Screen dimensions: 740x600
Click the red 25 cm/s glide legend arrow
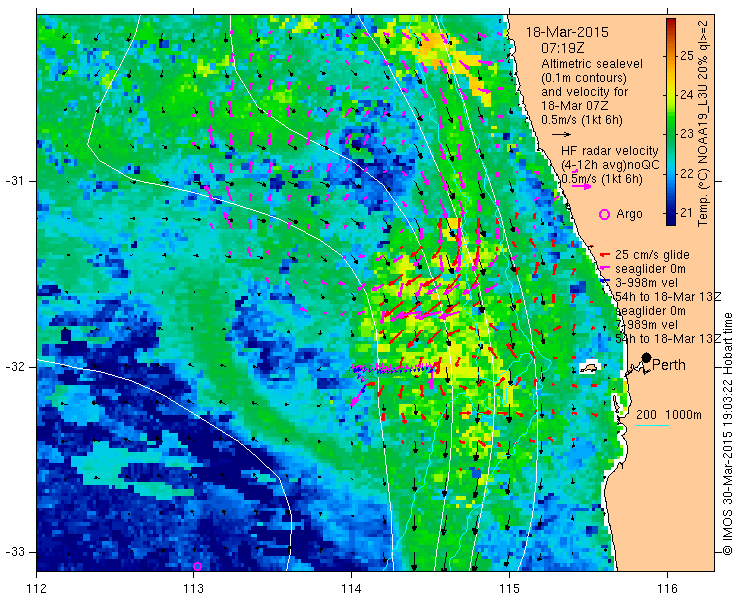click(x=605, y=255)
